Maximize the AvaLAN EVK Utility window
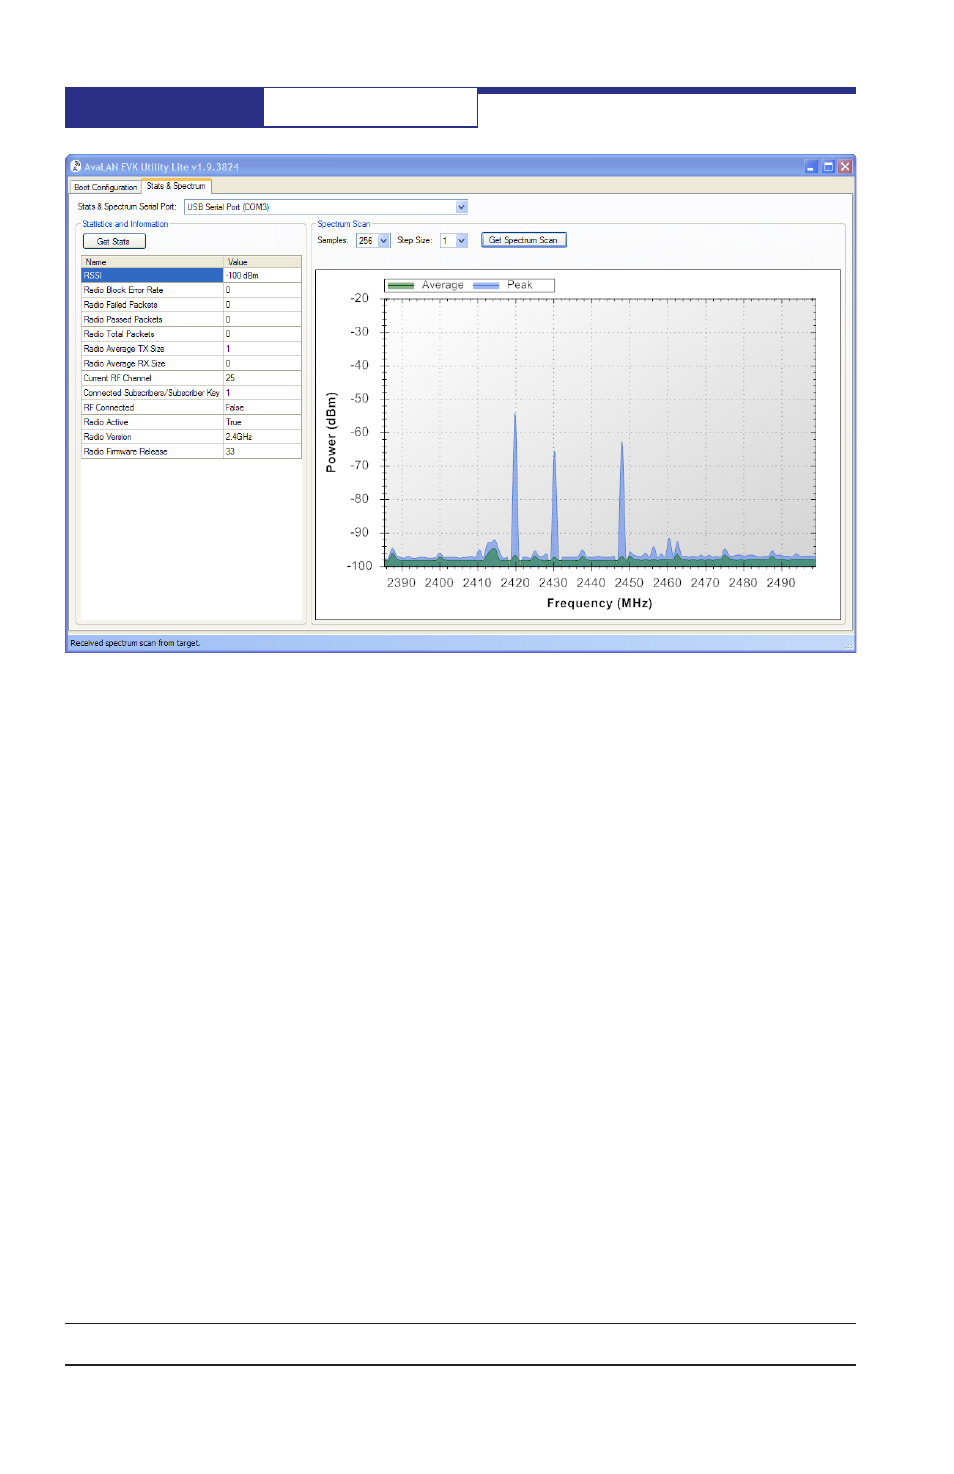The image size is (954, 1474). 828,167
